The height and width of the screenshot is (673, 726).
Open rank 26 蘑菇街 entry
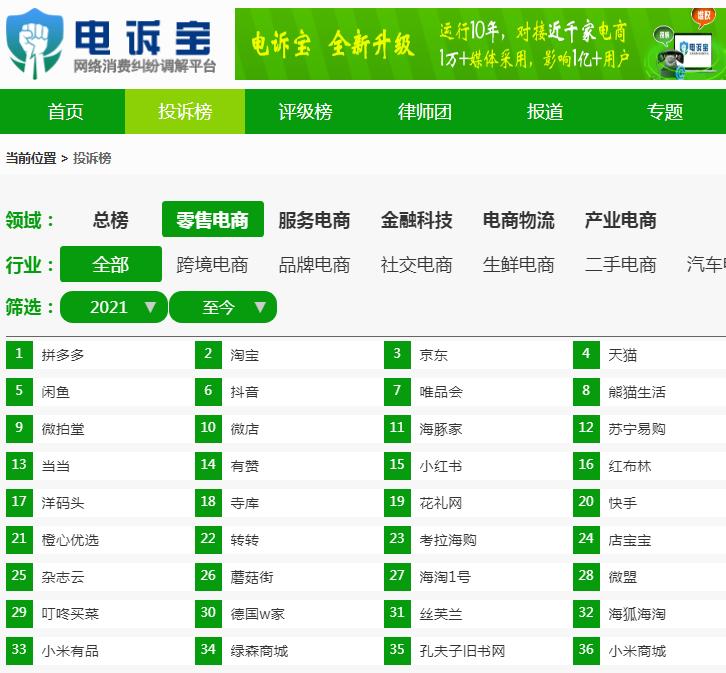252,578
